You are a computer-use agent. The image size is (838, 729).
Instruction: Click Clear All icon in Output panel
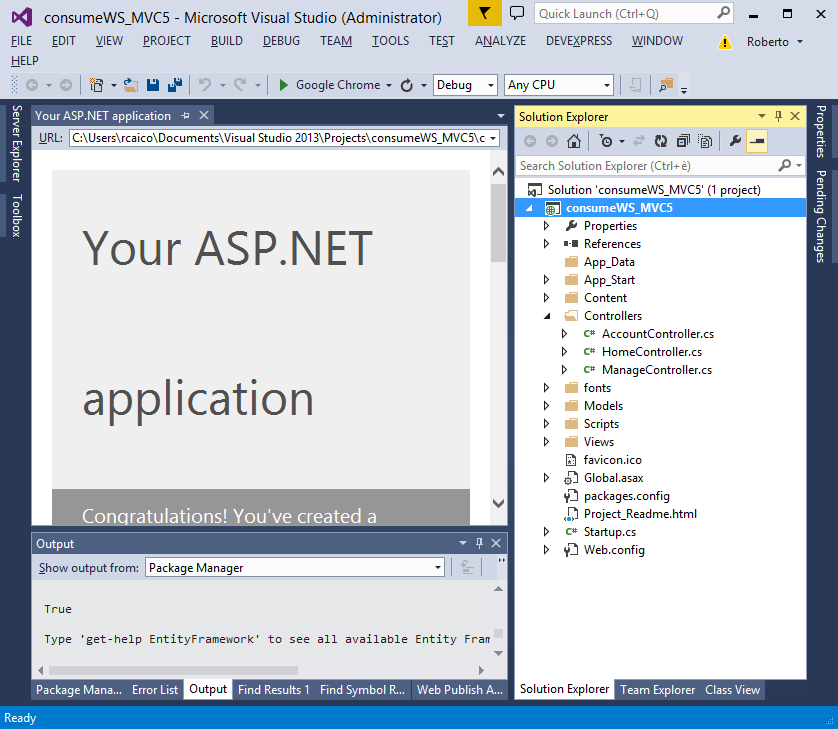[467, 567]
